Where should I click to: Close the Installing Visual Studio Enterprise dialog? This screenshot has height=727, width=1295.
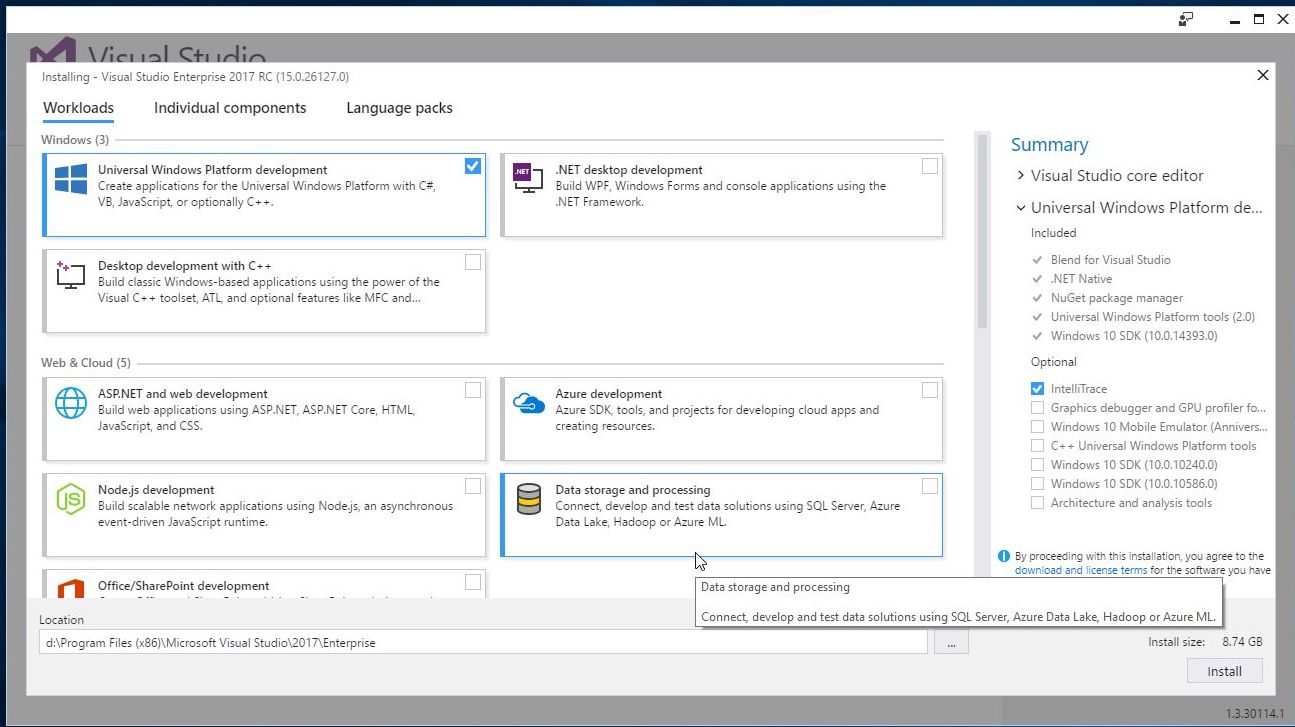[x=1263, y=75]
